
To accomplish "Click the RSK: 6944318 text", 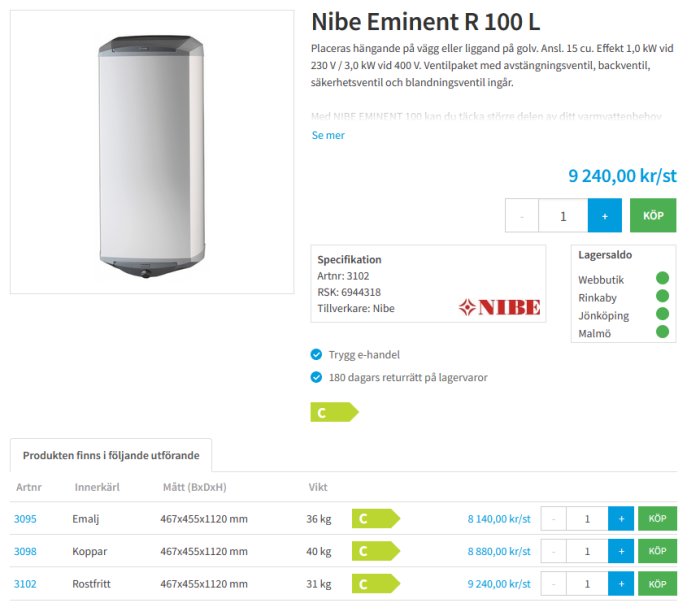I will (x=349, y=292).
